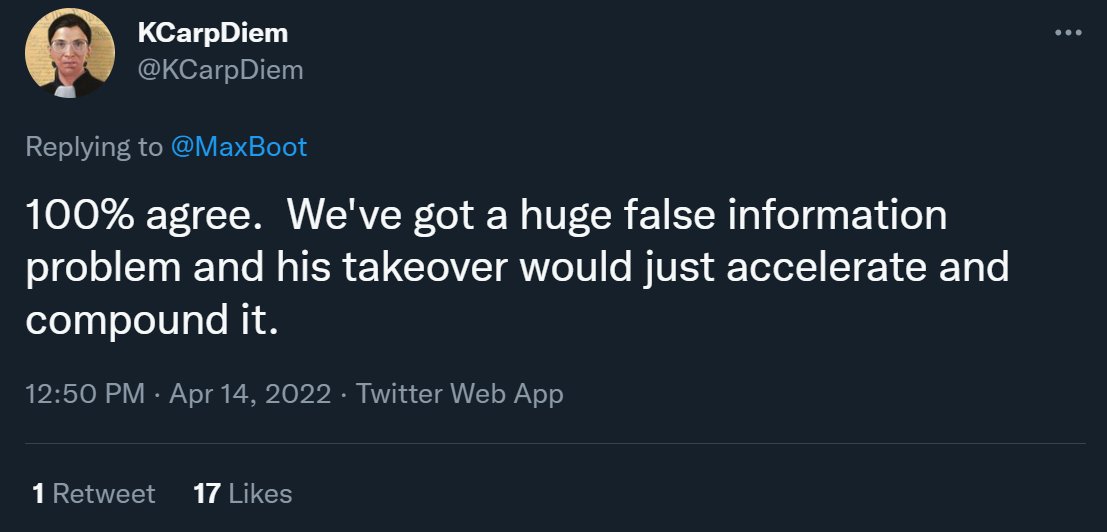Click the "compound it." final line

tap(150, 322)
